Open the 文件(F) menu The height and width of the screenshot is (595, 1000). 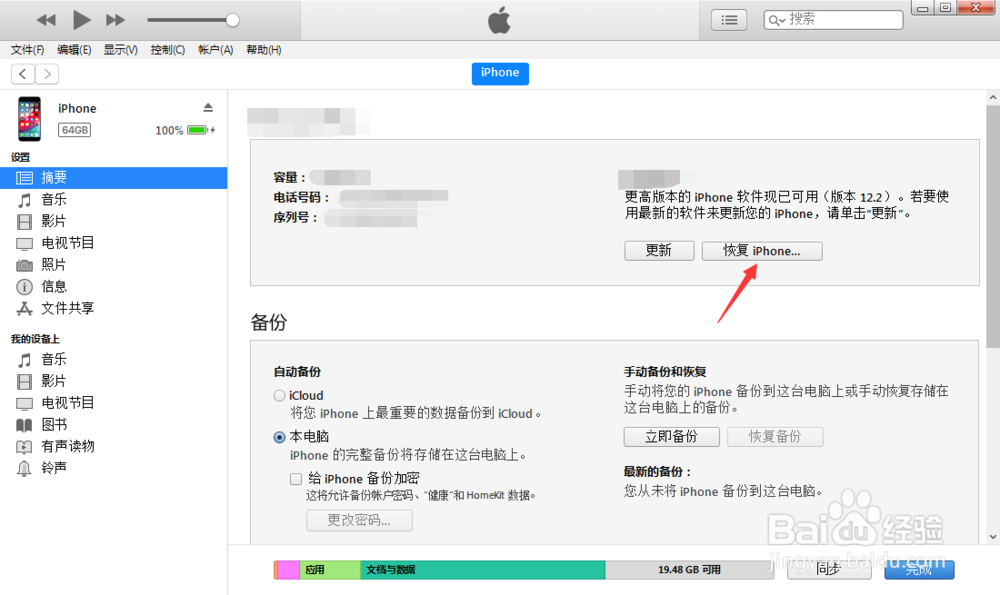coord(27,50)
